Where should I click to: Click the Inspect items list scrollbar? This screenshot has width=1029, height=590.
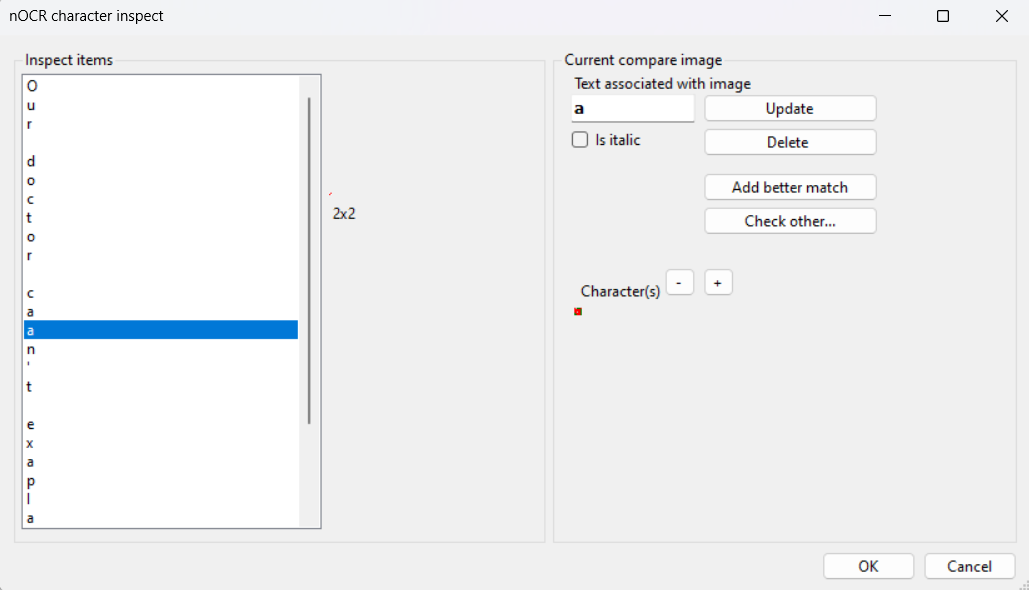pyautogui.click(x=309, y=261)
